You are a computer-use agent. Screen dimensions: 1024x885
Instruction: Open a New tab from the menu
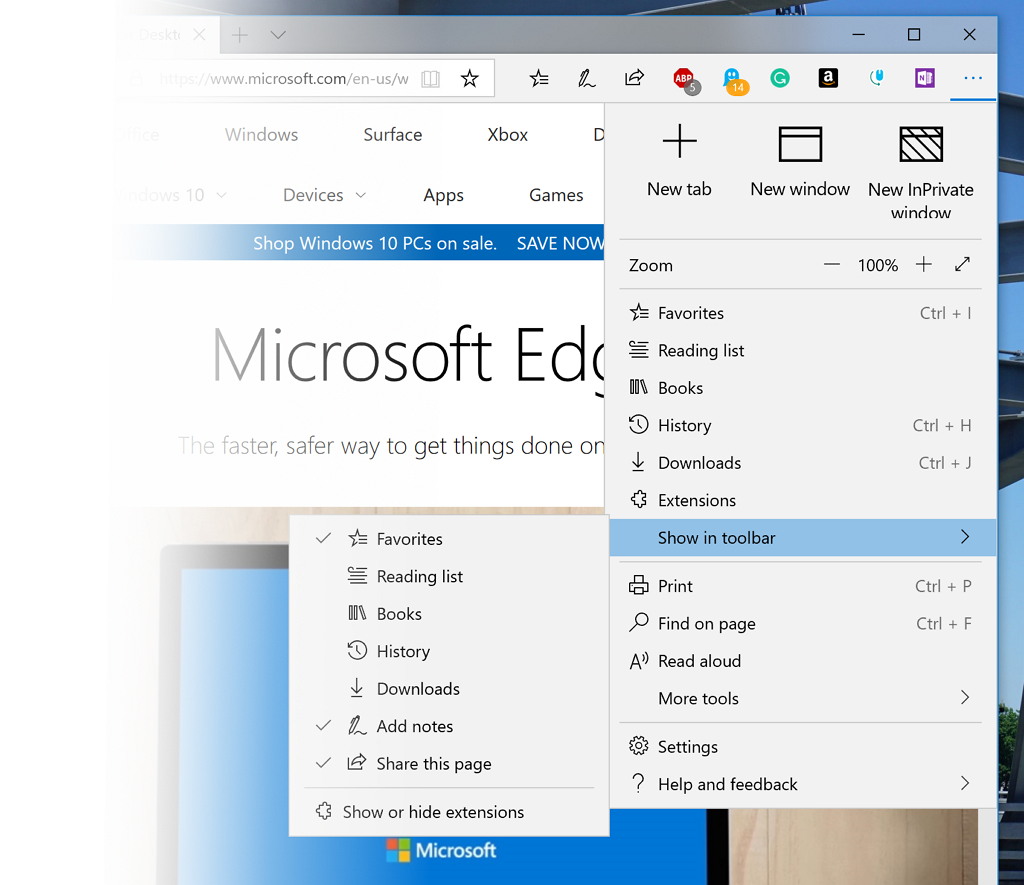point(679,161)
